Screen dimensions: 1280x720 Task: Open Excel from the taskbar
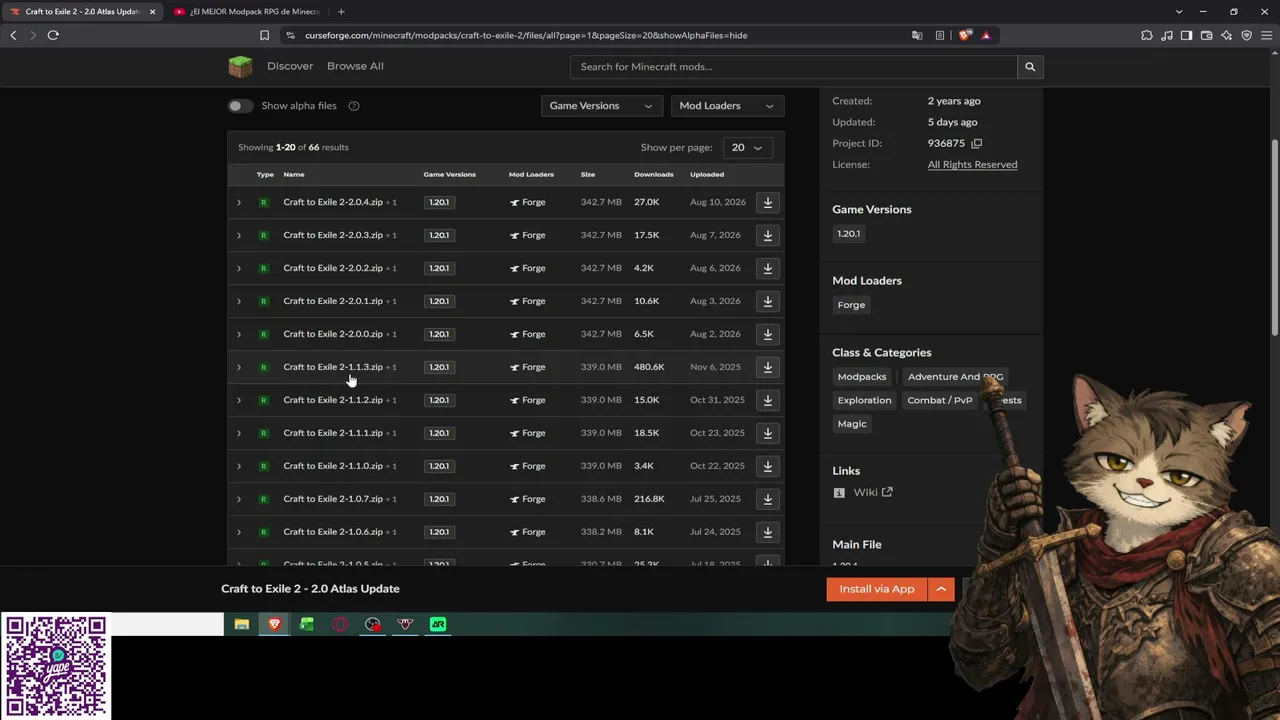point(307,624)
